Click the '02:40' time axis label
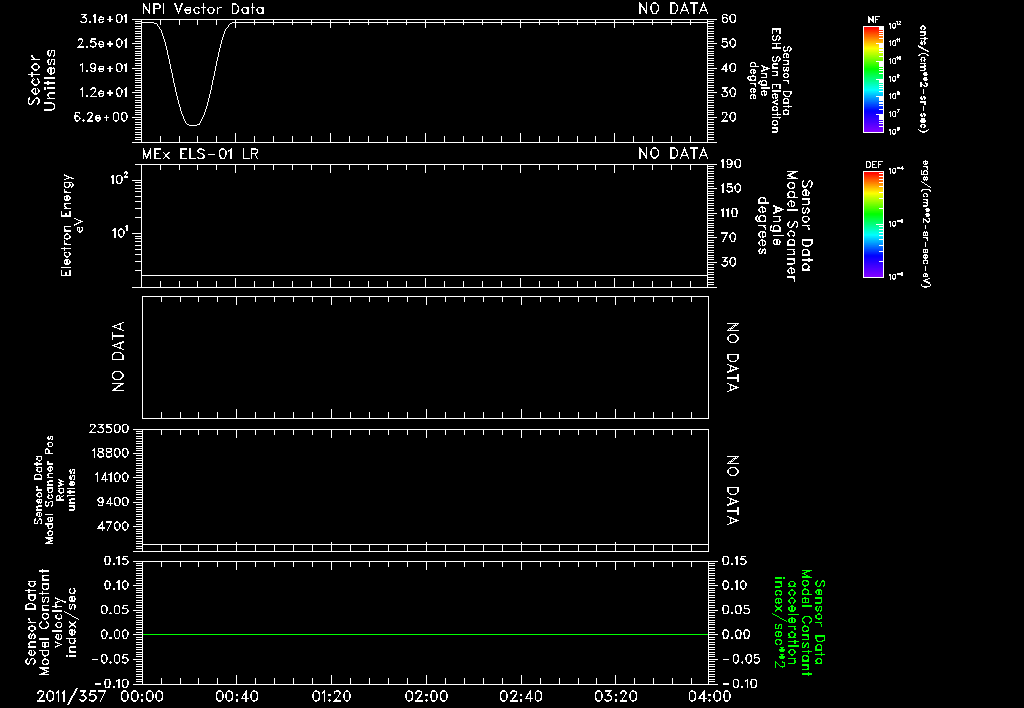This screenshot has width=1024, height=708. (520, 696)
